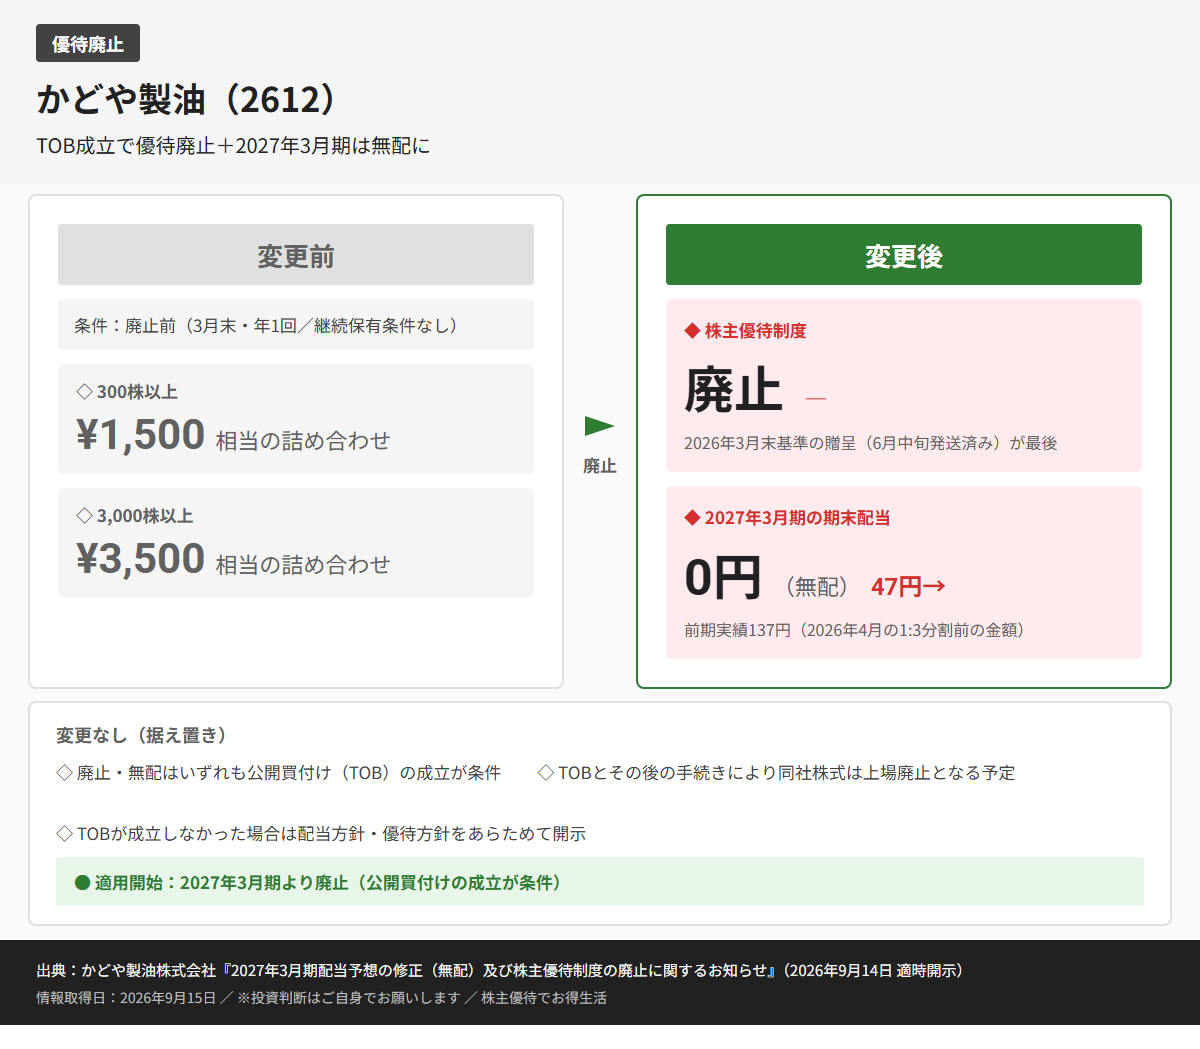The image size is (1200, 1049).
Task: Click the 相当の詰め合わせ text after ¥1,500
Action: pyautogui.click(x=303, y=441)
